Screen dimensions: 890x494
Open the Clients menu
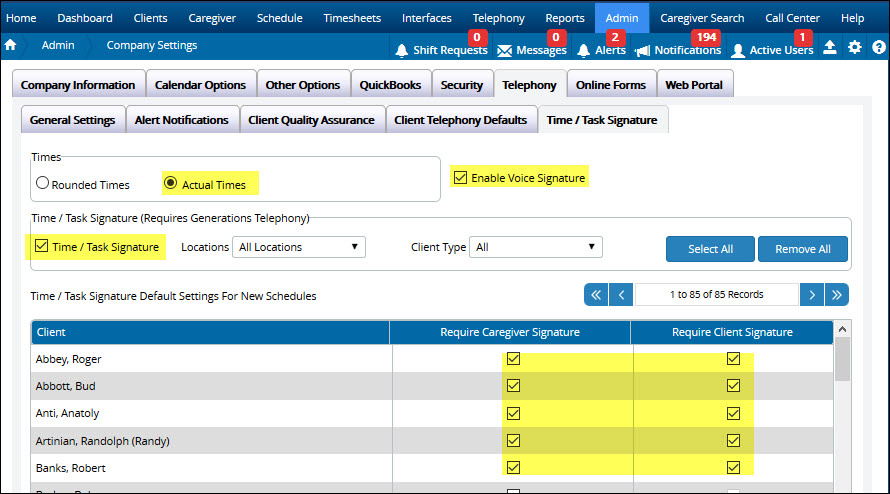pos(150,18)
